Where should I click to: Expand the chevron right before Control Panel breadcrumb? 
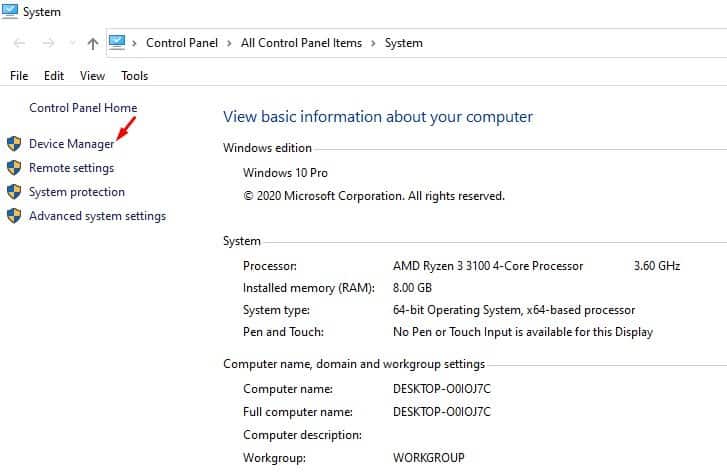tap(135, 43)
